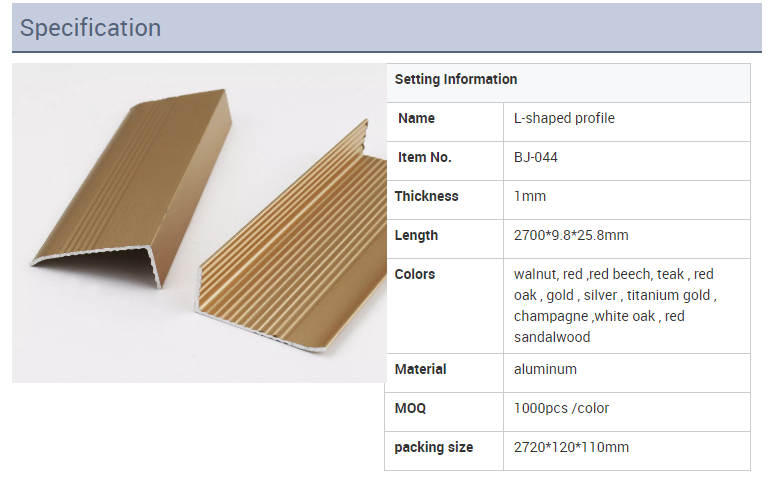The height and width of the screenshot is (477, 770).
Task: Select the Name row label
Action: [x=416, y=118]
